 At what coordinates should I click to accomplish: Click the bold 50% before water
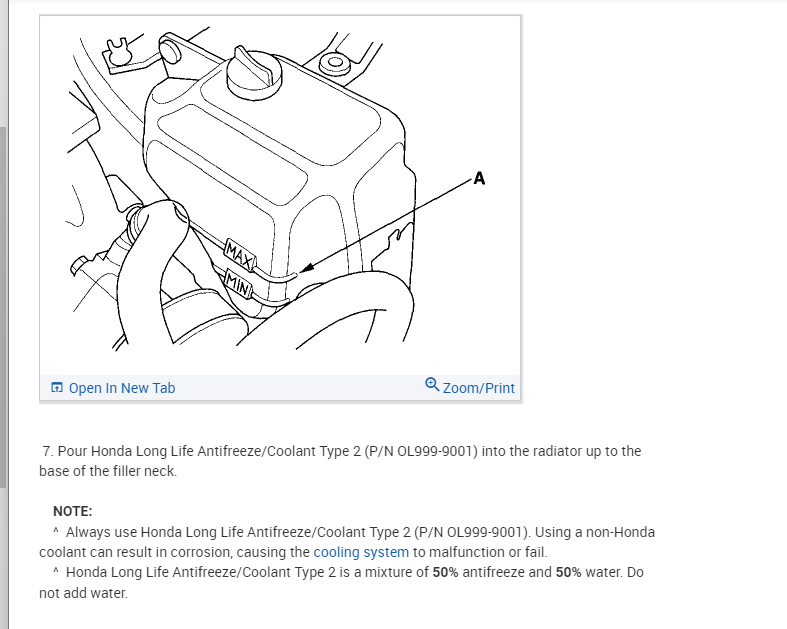click(x=568, y=572)
